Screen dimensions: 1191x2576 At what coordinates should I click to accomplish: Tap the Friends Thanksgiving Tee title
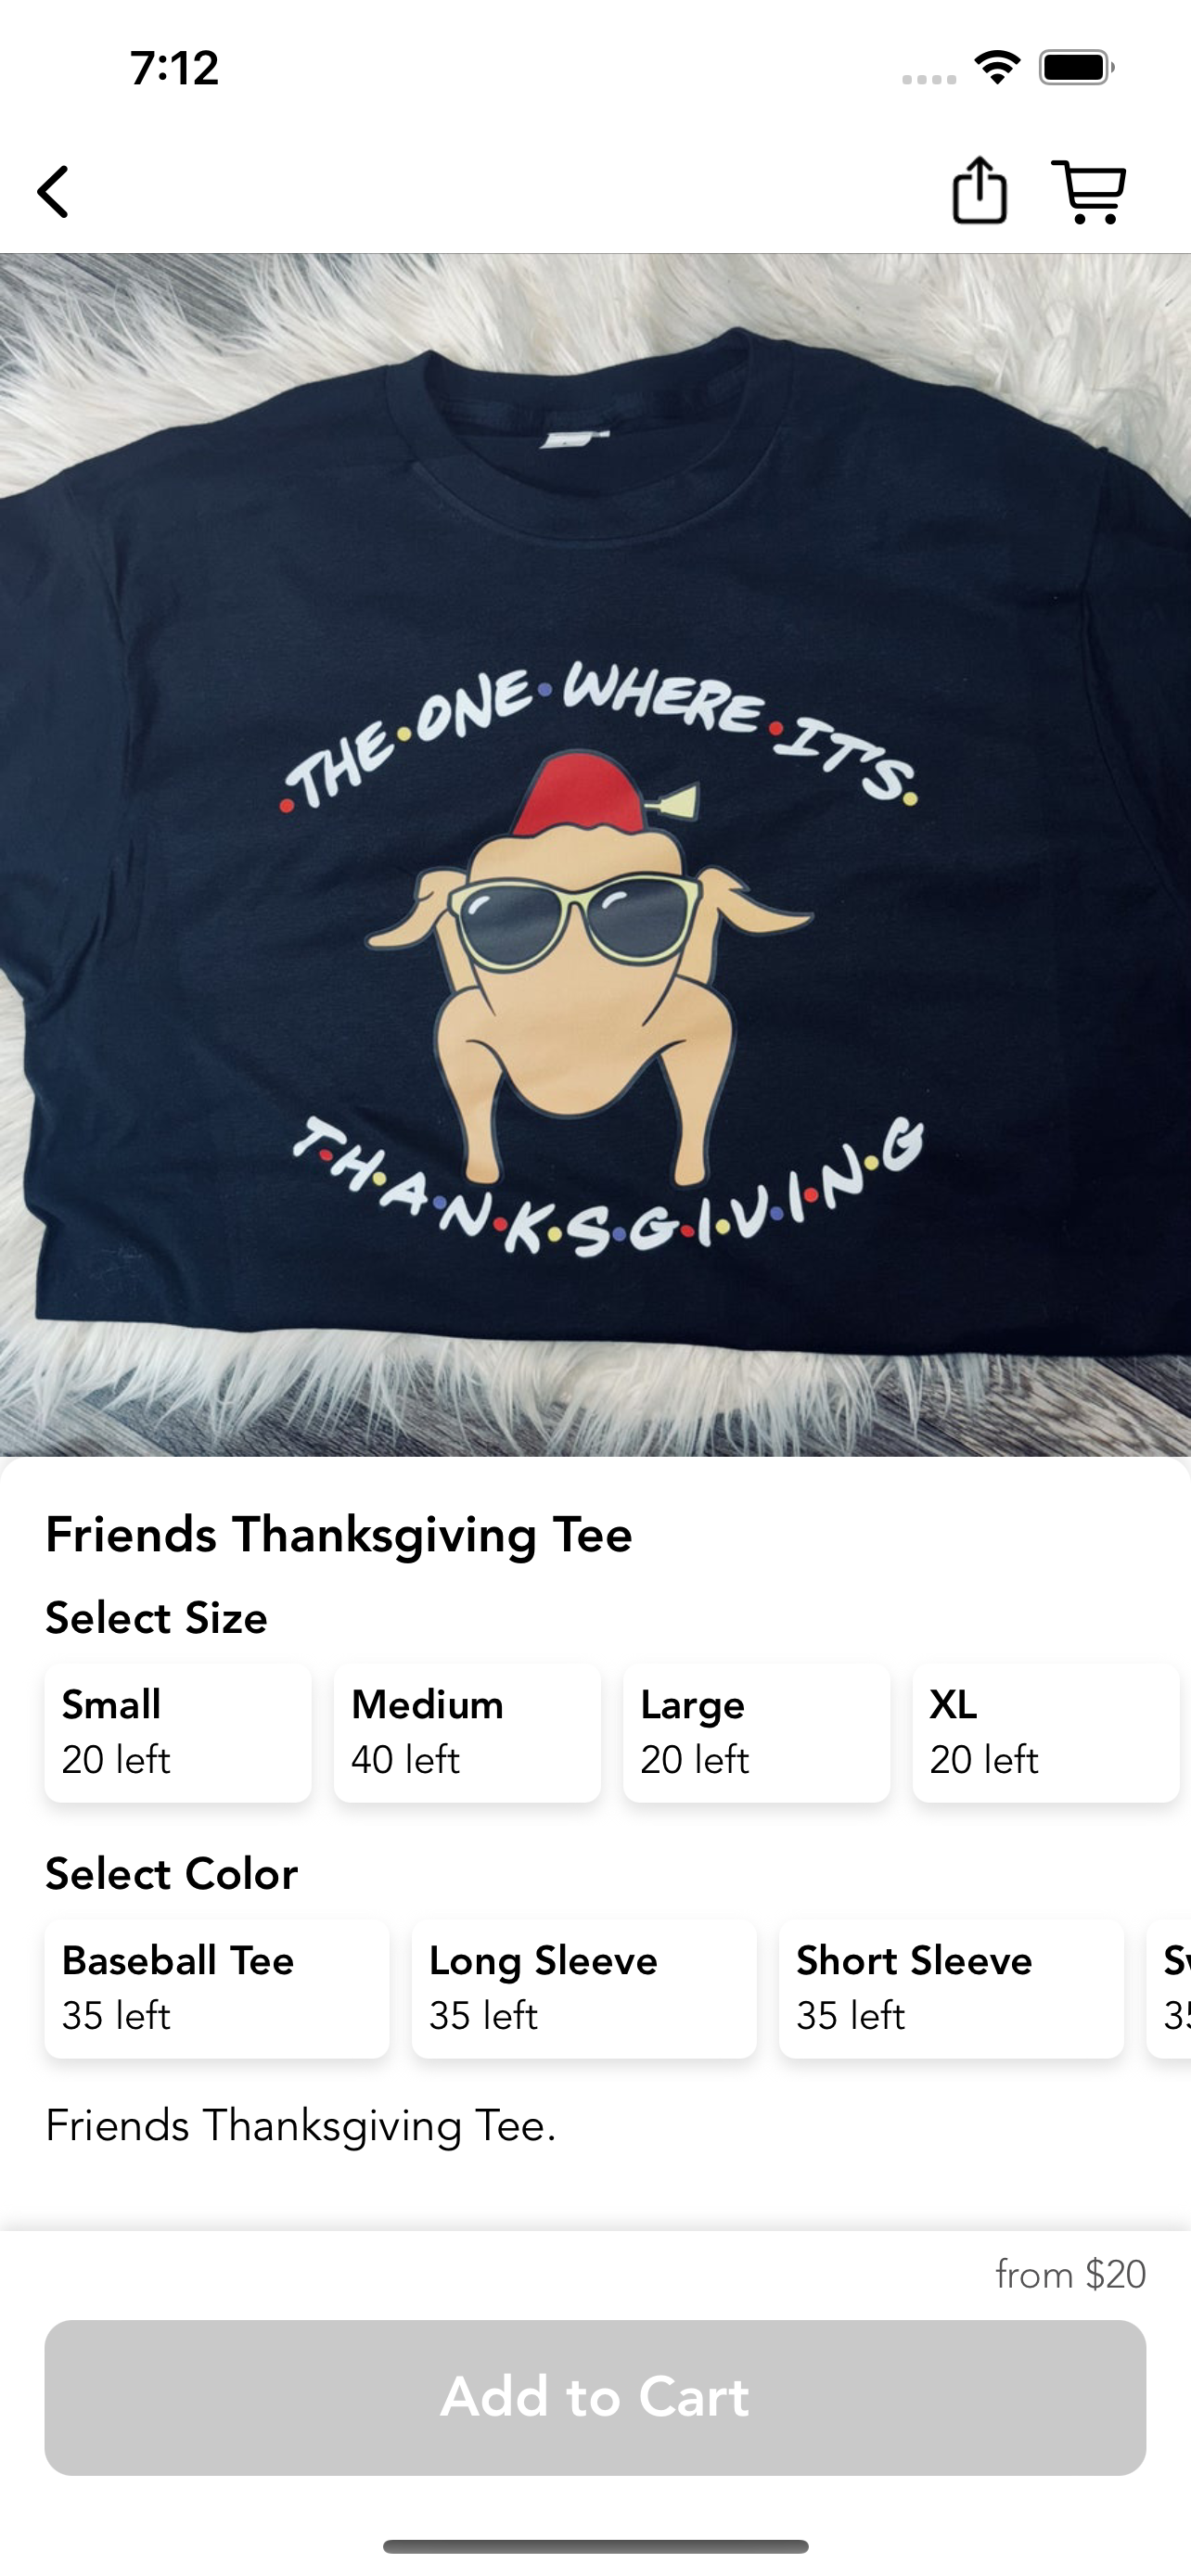click(x=339, y=1535)
